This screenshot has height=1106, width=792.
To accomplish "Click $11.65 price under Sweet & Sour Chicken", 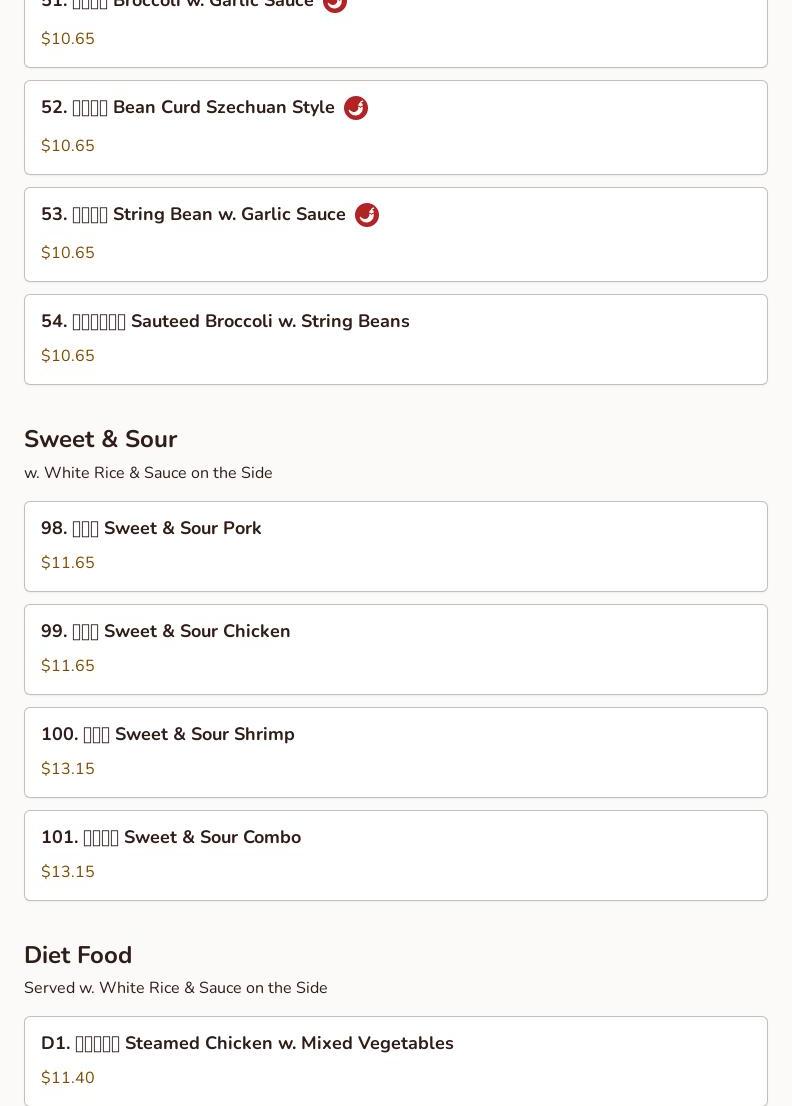I will pyautogui.click(x=68, y=666).
